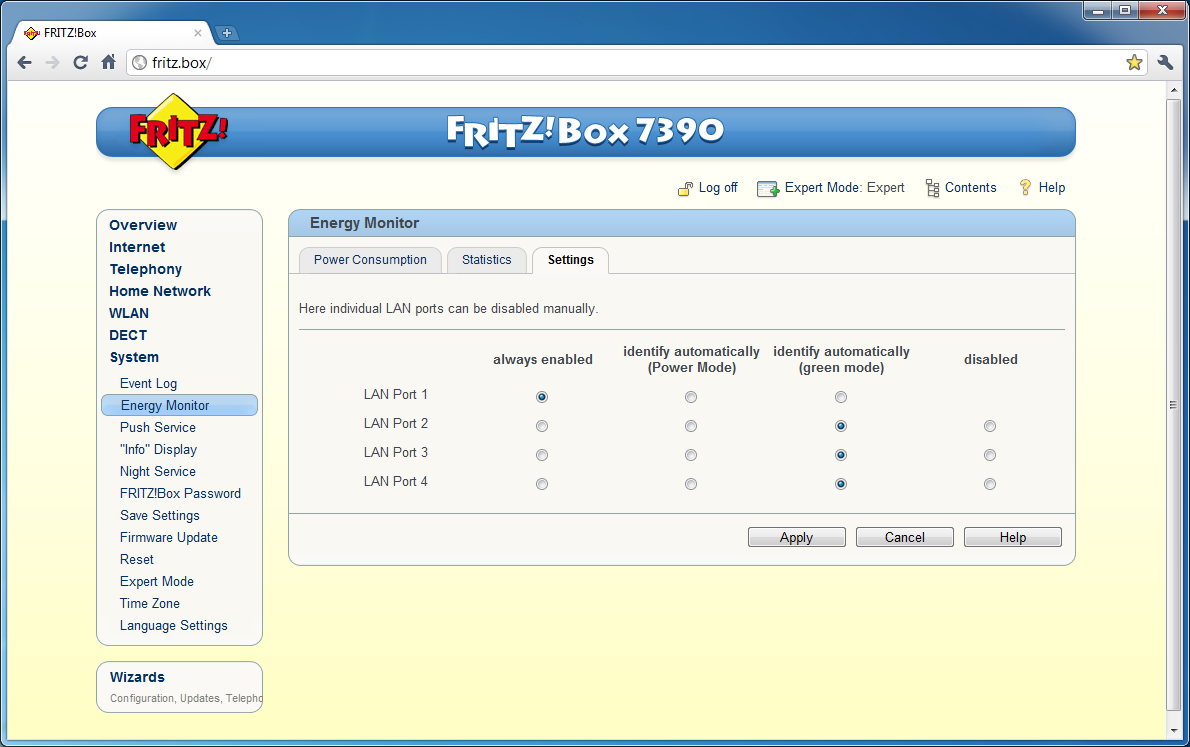Screen dimensions: 1190x747
Task: Click the page scrollbar up arrow
Action: tap(1173, 90)
